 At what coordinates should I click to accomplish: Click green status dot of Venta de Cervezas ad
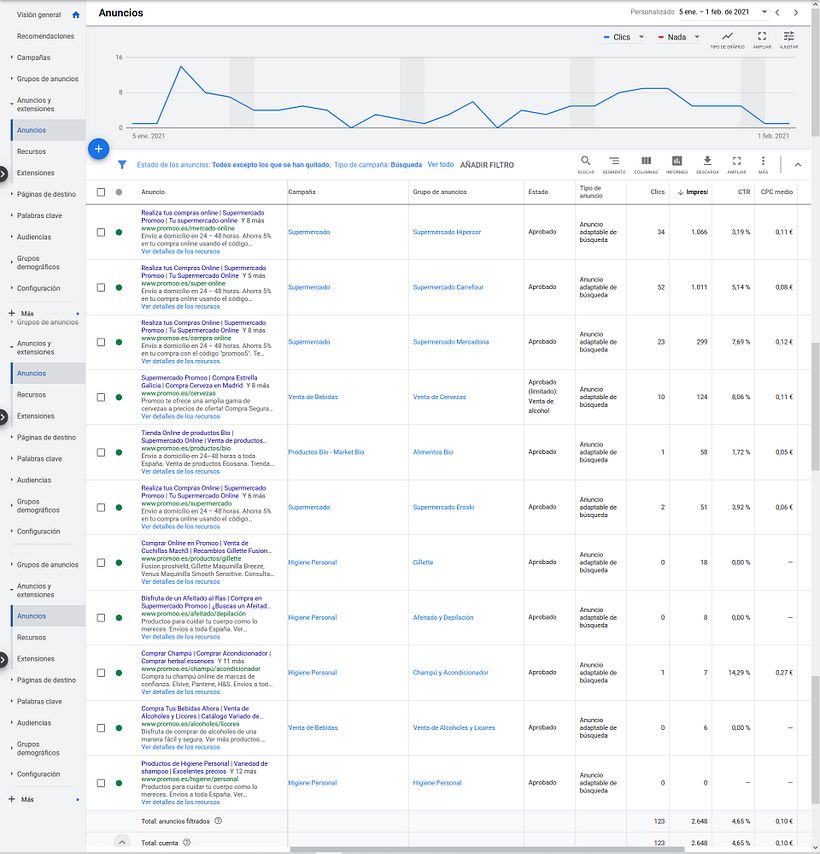[x=119, y=398]
